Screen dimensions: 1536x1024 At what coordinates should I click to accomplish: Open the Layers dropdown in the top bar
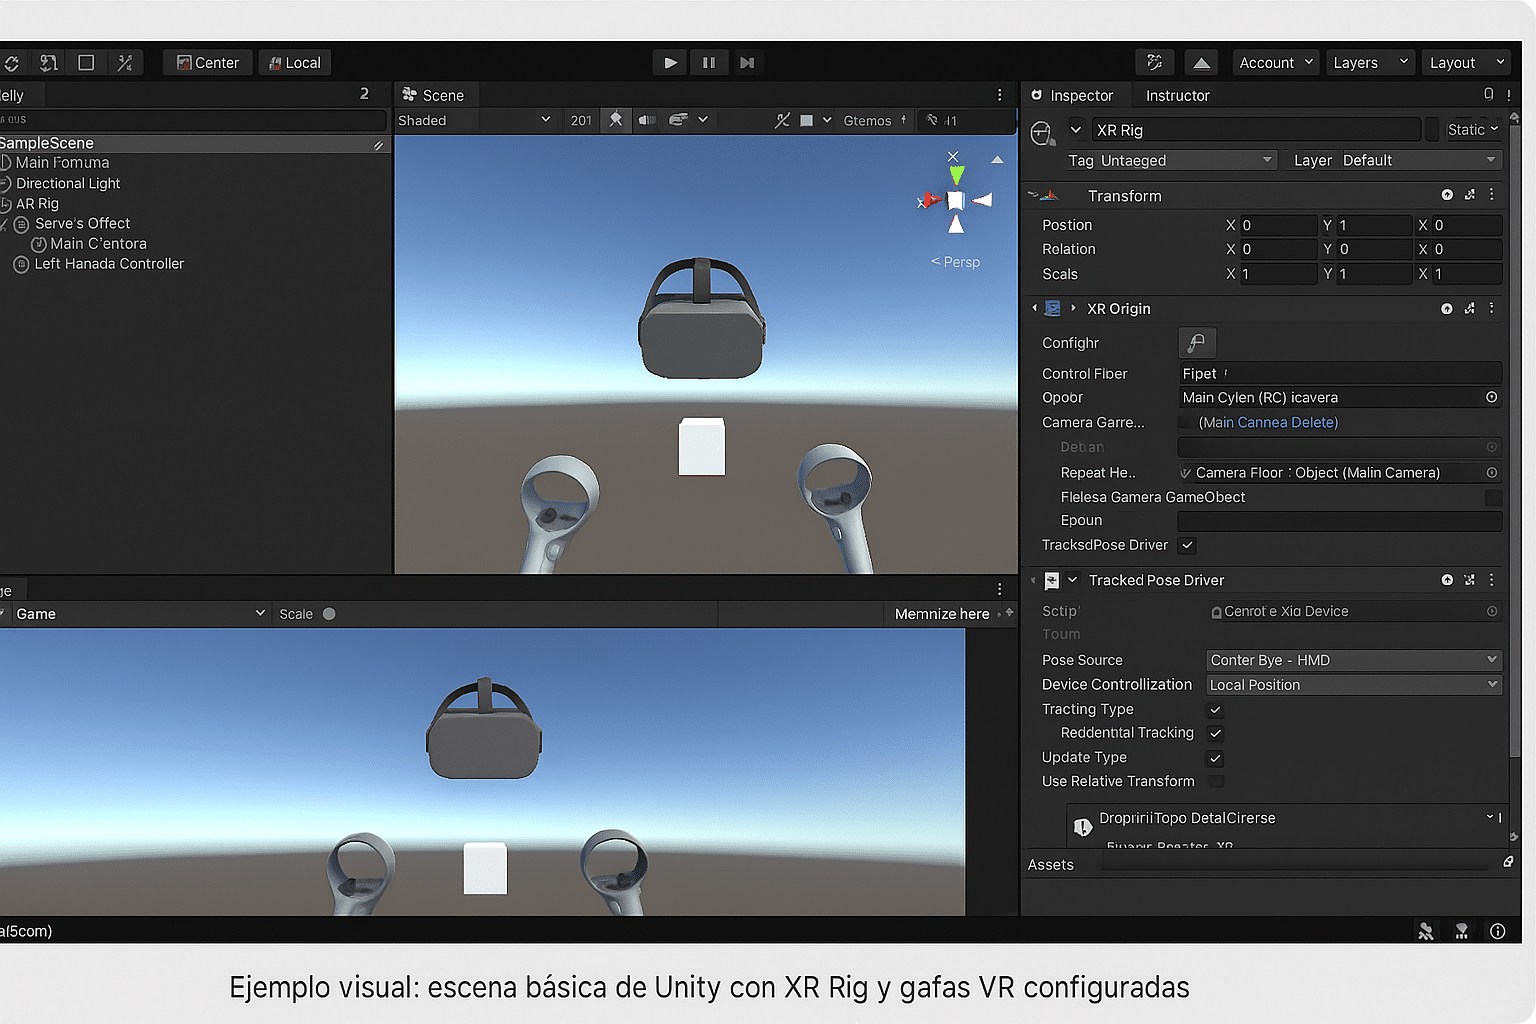click(1369, 62)
